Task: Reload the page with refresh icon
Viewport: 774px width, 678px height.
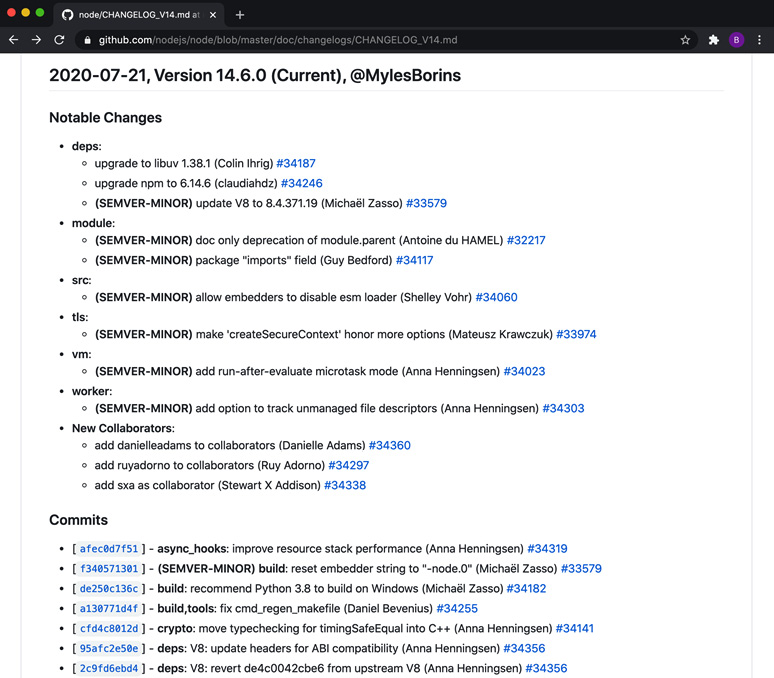Action: click(x=59, y=40)
